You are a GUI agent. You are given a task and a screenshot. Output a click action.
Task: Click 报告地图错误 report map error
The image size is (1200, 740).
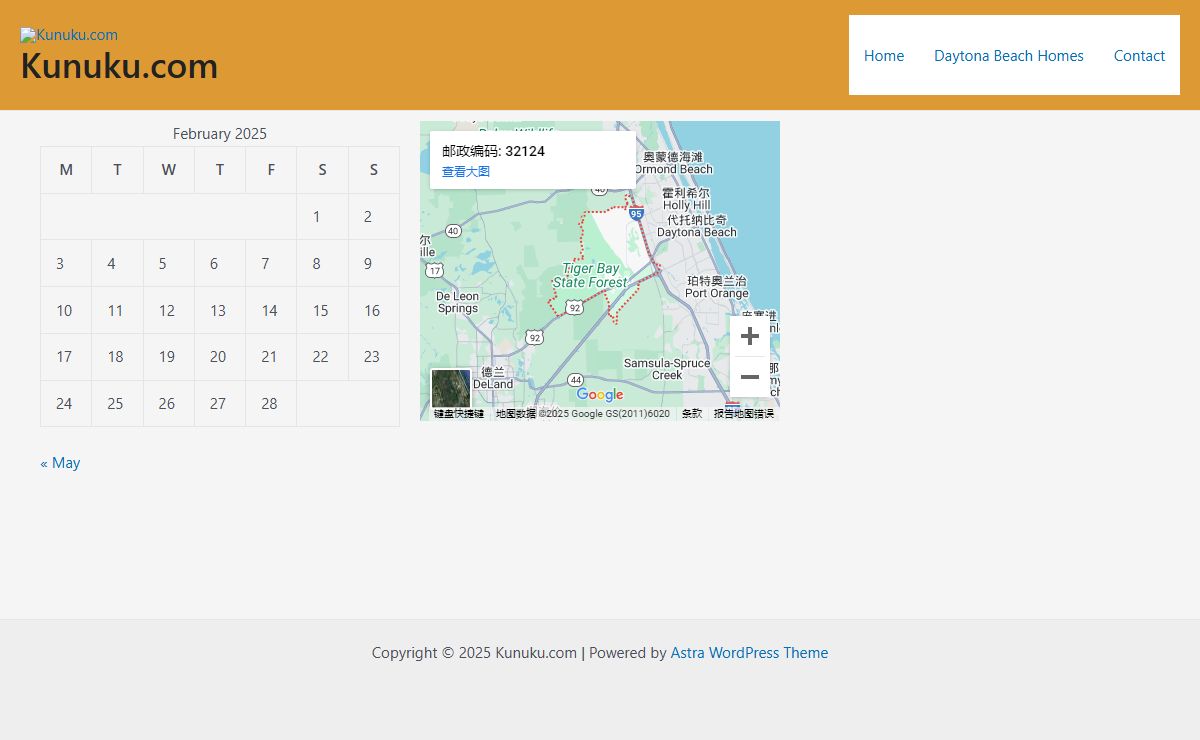pyautogui.click(x=744, y=414)
